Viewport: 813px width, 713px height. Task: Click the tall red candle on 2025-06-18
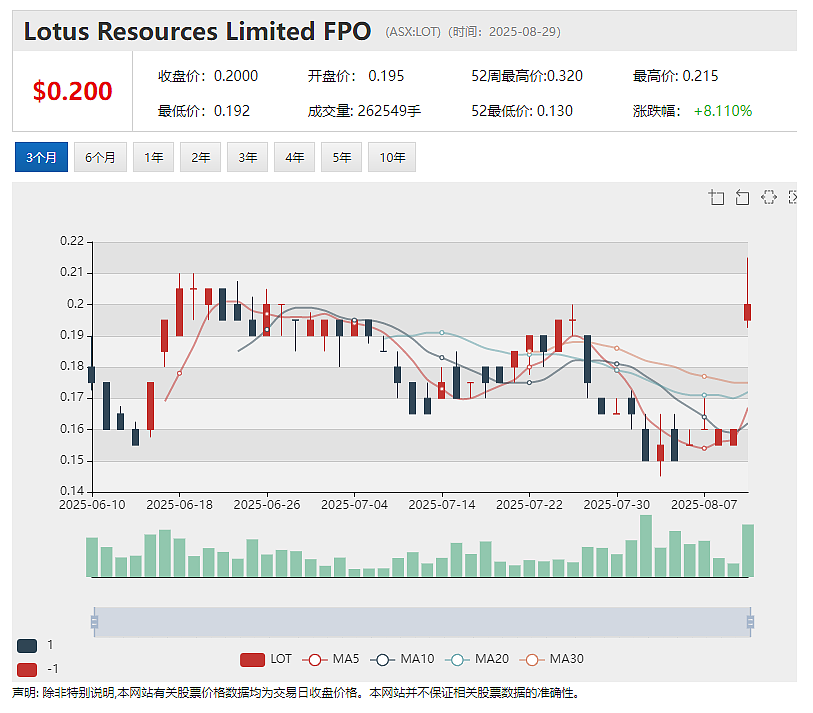click(x=179, y=312)
